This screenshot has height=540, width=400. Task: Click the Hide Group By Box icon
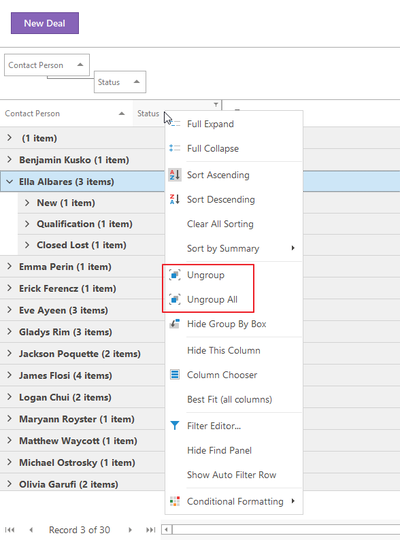pos(175,324)
